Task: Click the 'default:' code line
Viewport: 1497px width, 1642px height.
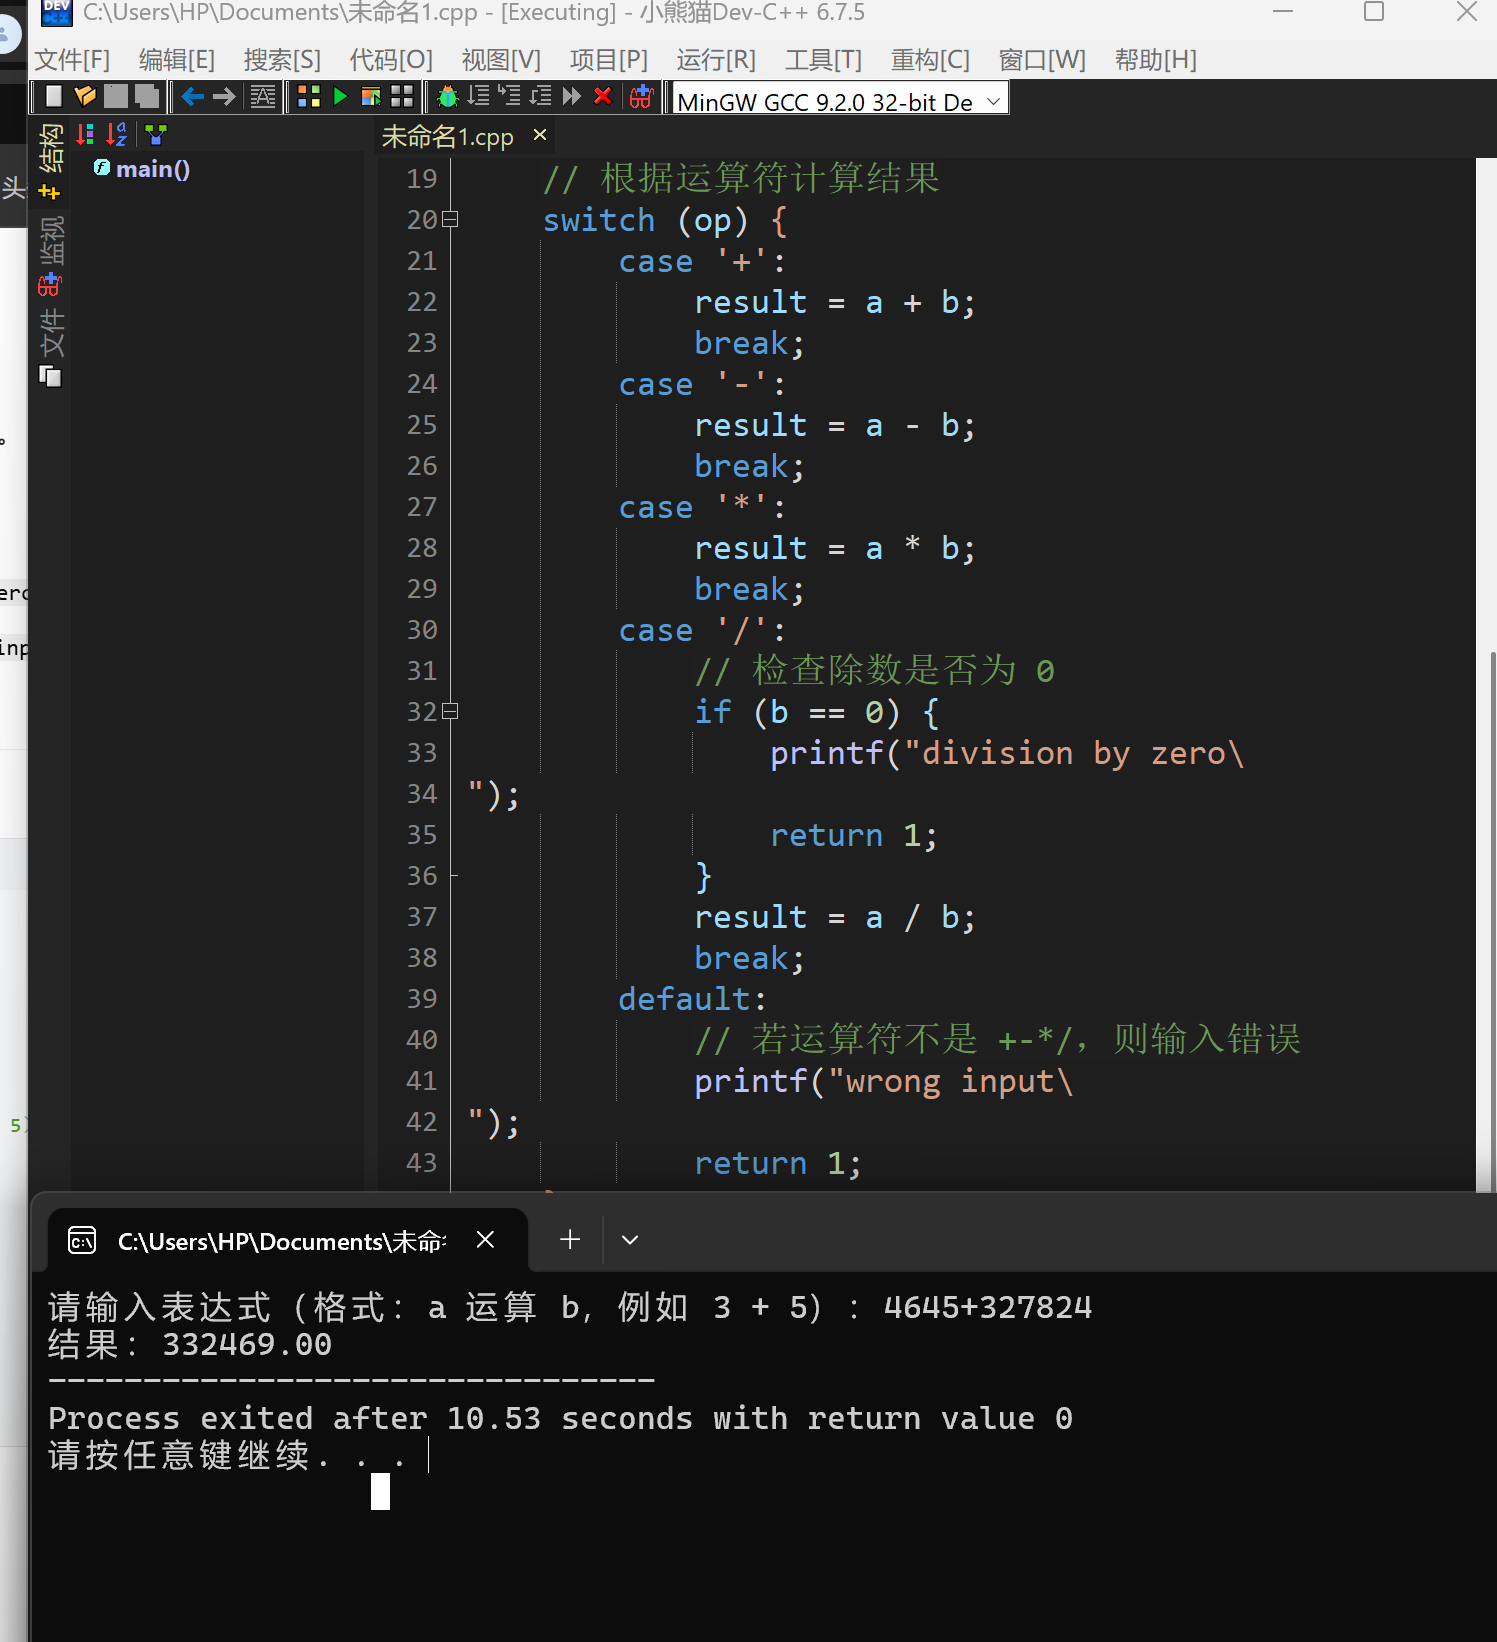Action: [x=692, y=999]
